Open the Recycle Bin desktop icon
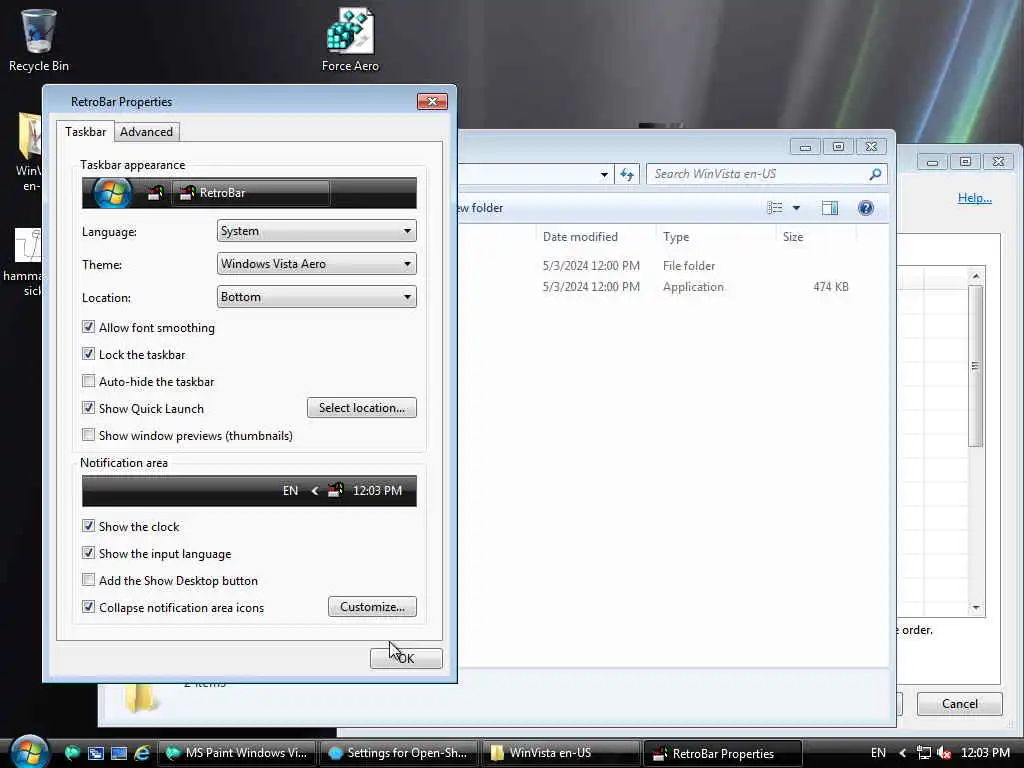The width and height of the screenshot is (1024, 768). coord(39,40)
